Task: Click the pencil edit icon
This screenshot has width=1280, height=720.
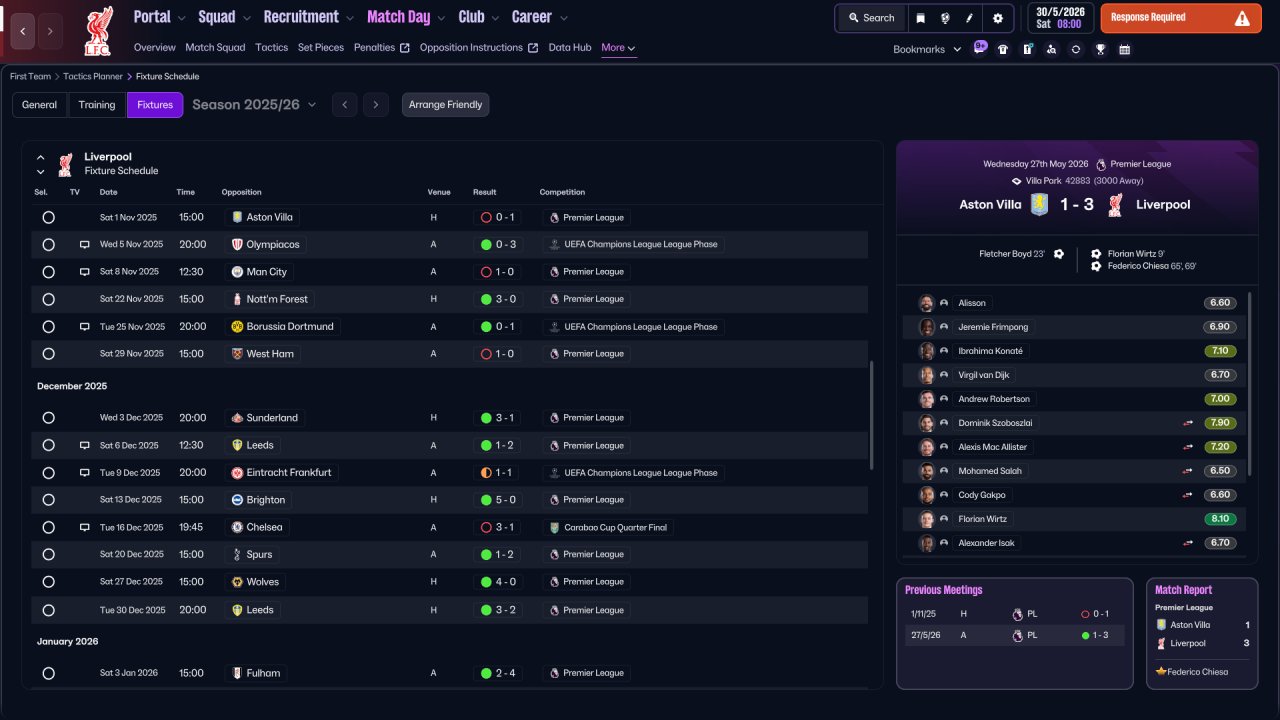Action: coord(969,18)
